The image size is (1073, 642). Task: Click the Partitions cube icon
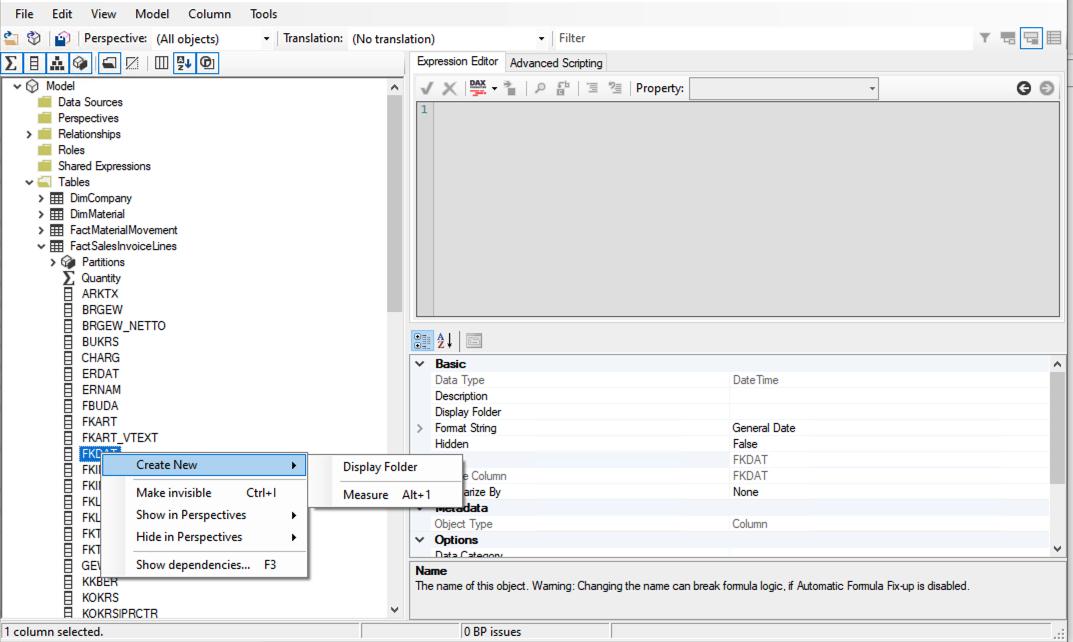click(68, 262)
